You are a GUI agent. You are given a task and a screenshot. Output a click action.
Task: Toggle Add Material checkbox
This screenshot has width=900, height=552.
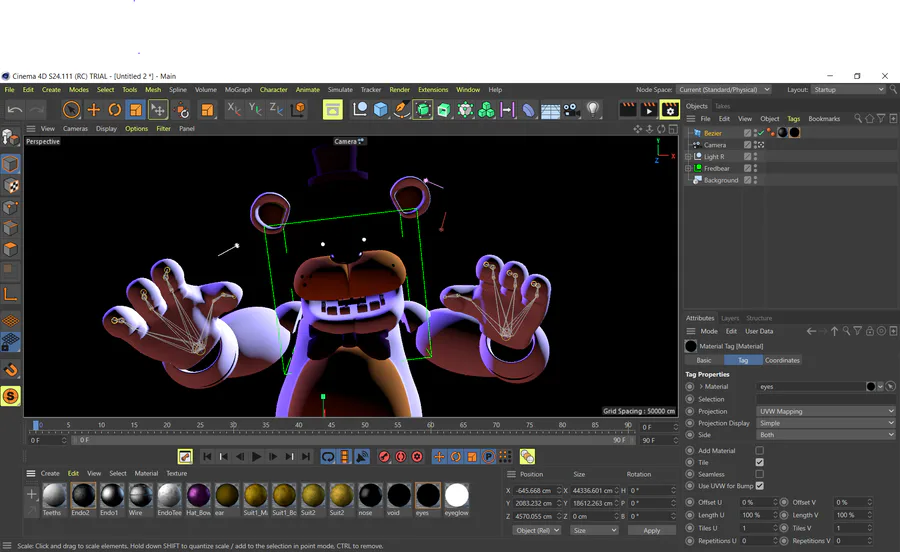click(x=759, y=450)
